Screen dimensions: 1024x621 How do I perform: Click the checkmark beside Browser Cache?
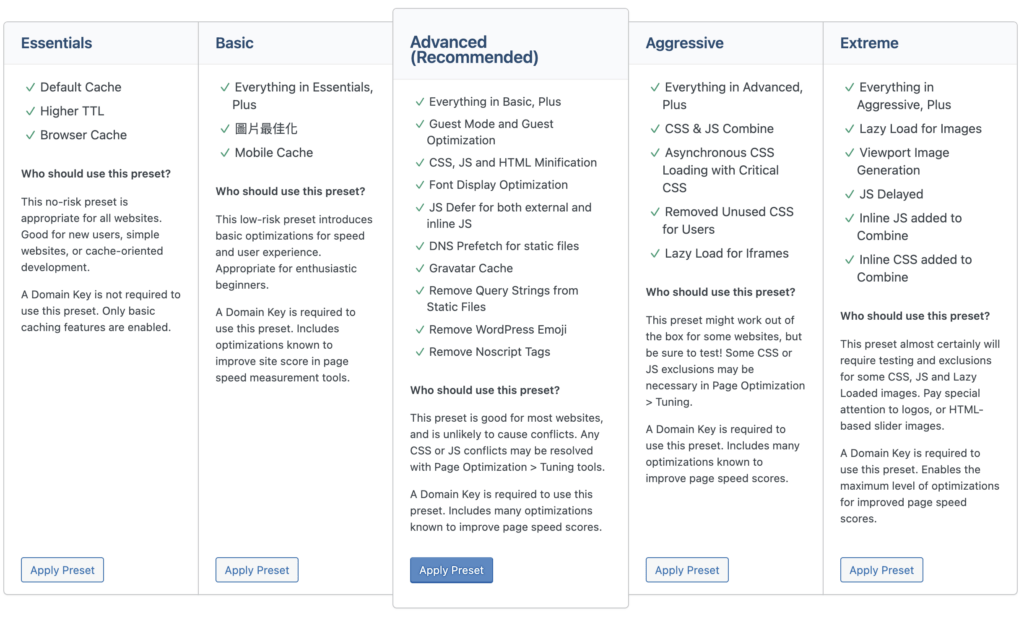[x=31, y=135]
